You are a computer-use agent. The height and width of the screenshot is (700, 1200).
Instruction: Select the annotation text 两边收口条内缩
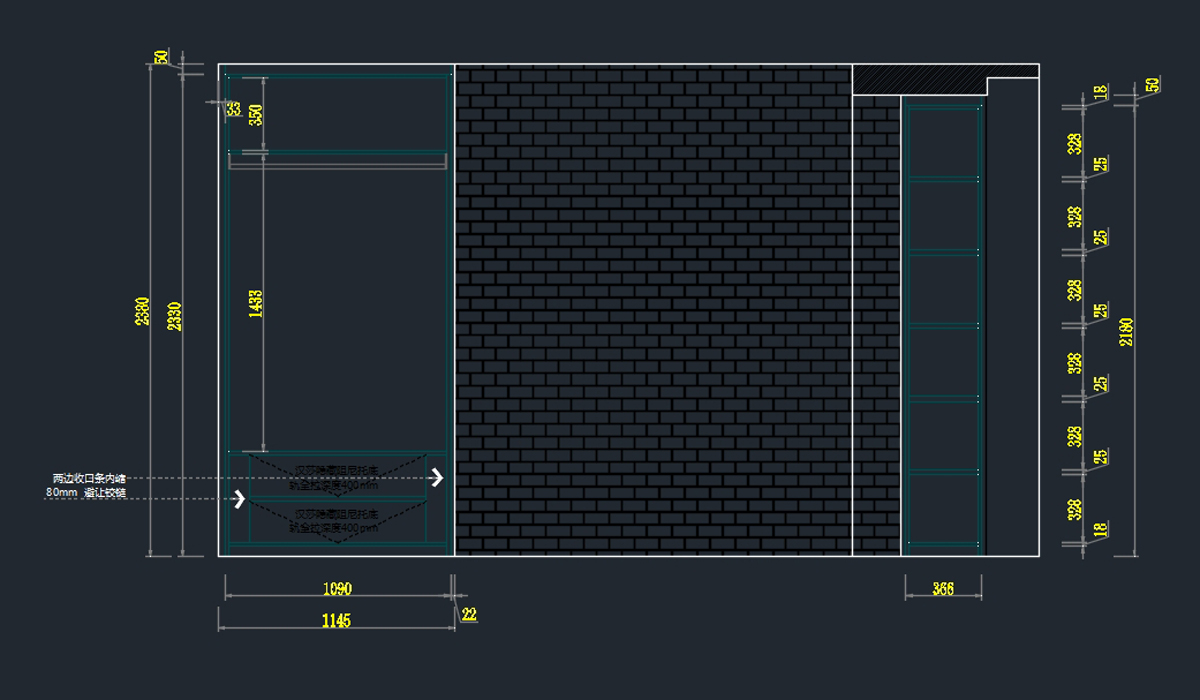89,479
